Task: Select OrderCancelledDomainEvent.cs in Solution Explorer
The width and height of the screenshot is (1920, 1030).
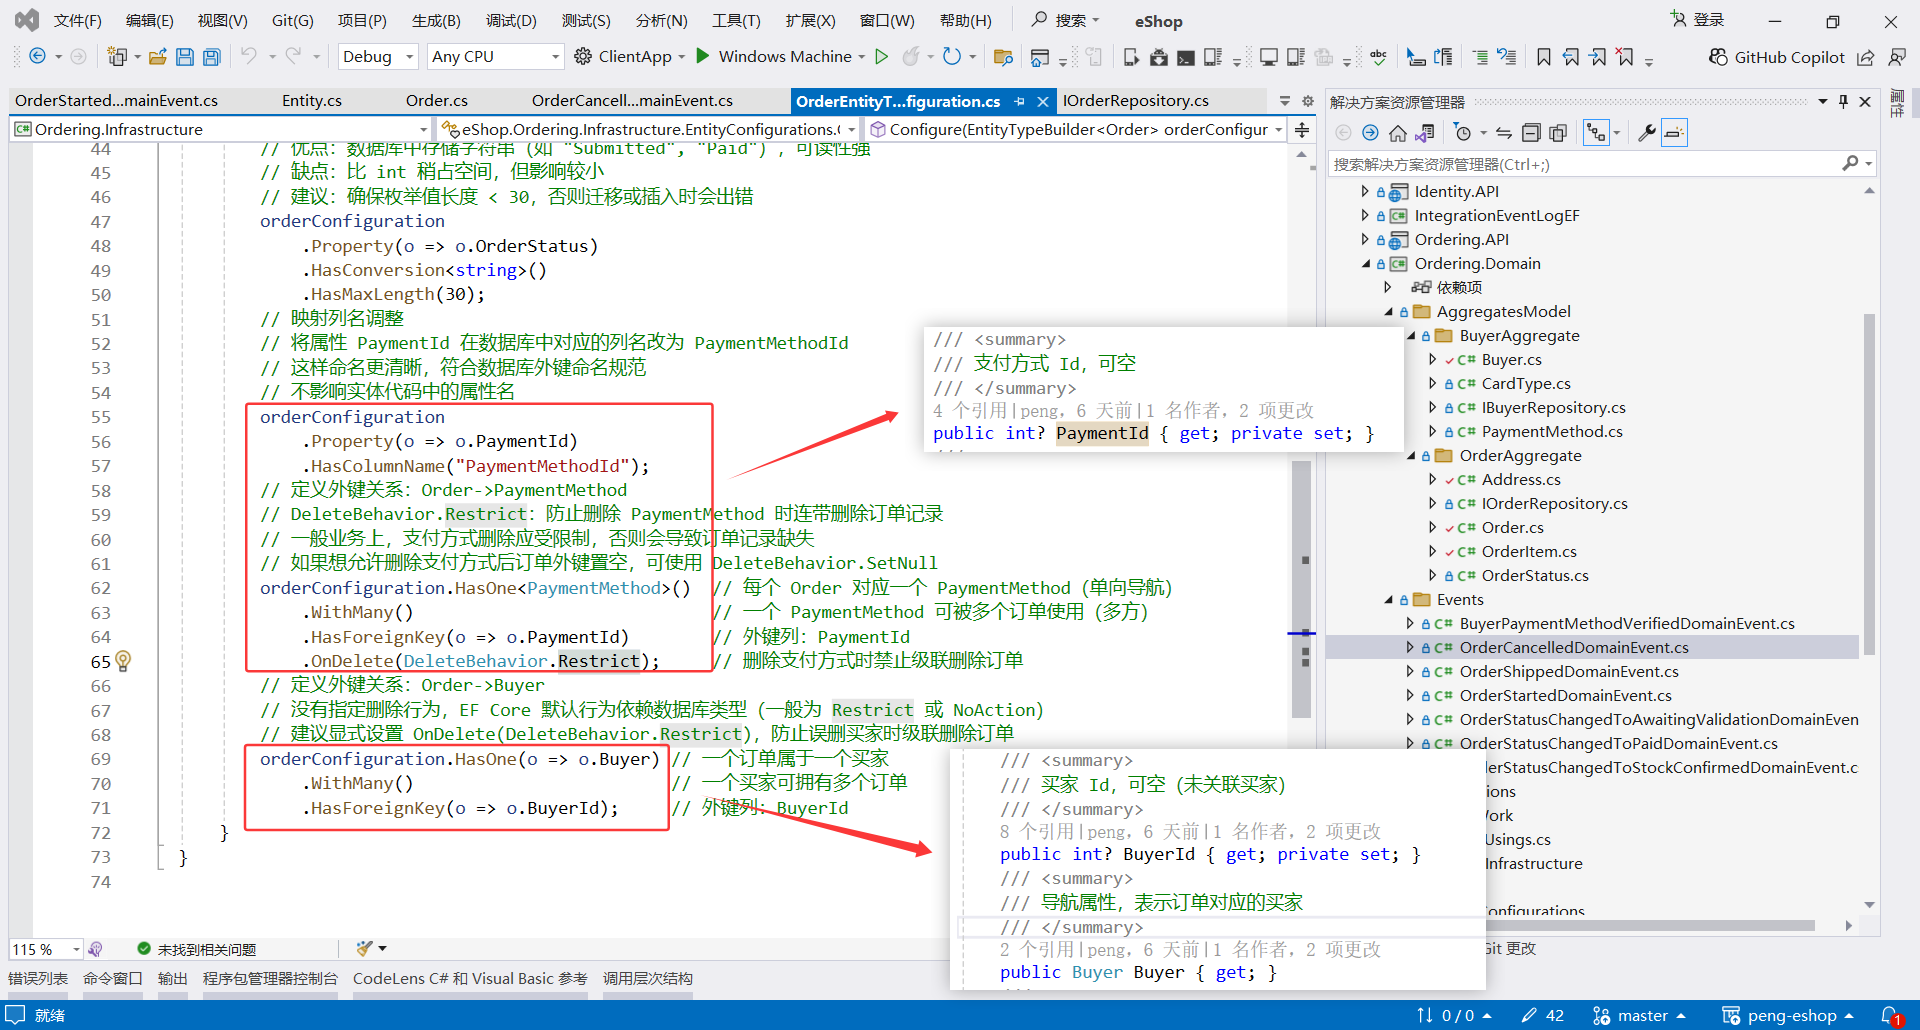Action: [1574, 648]
